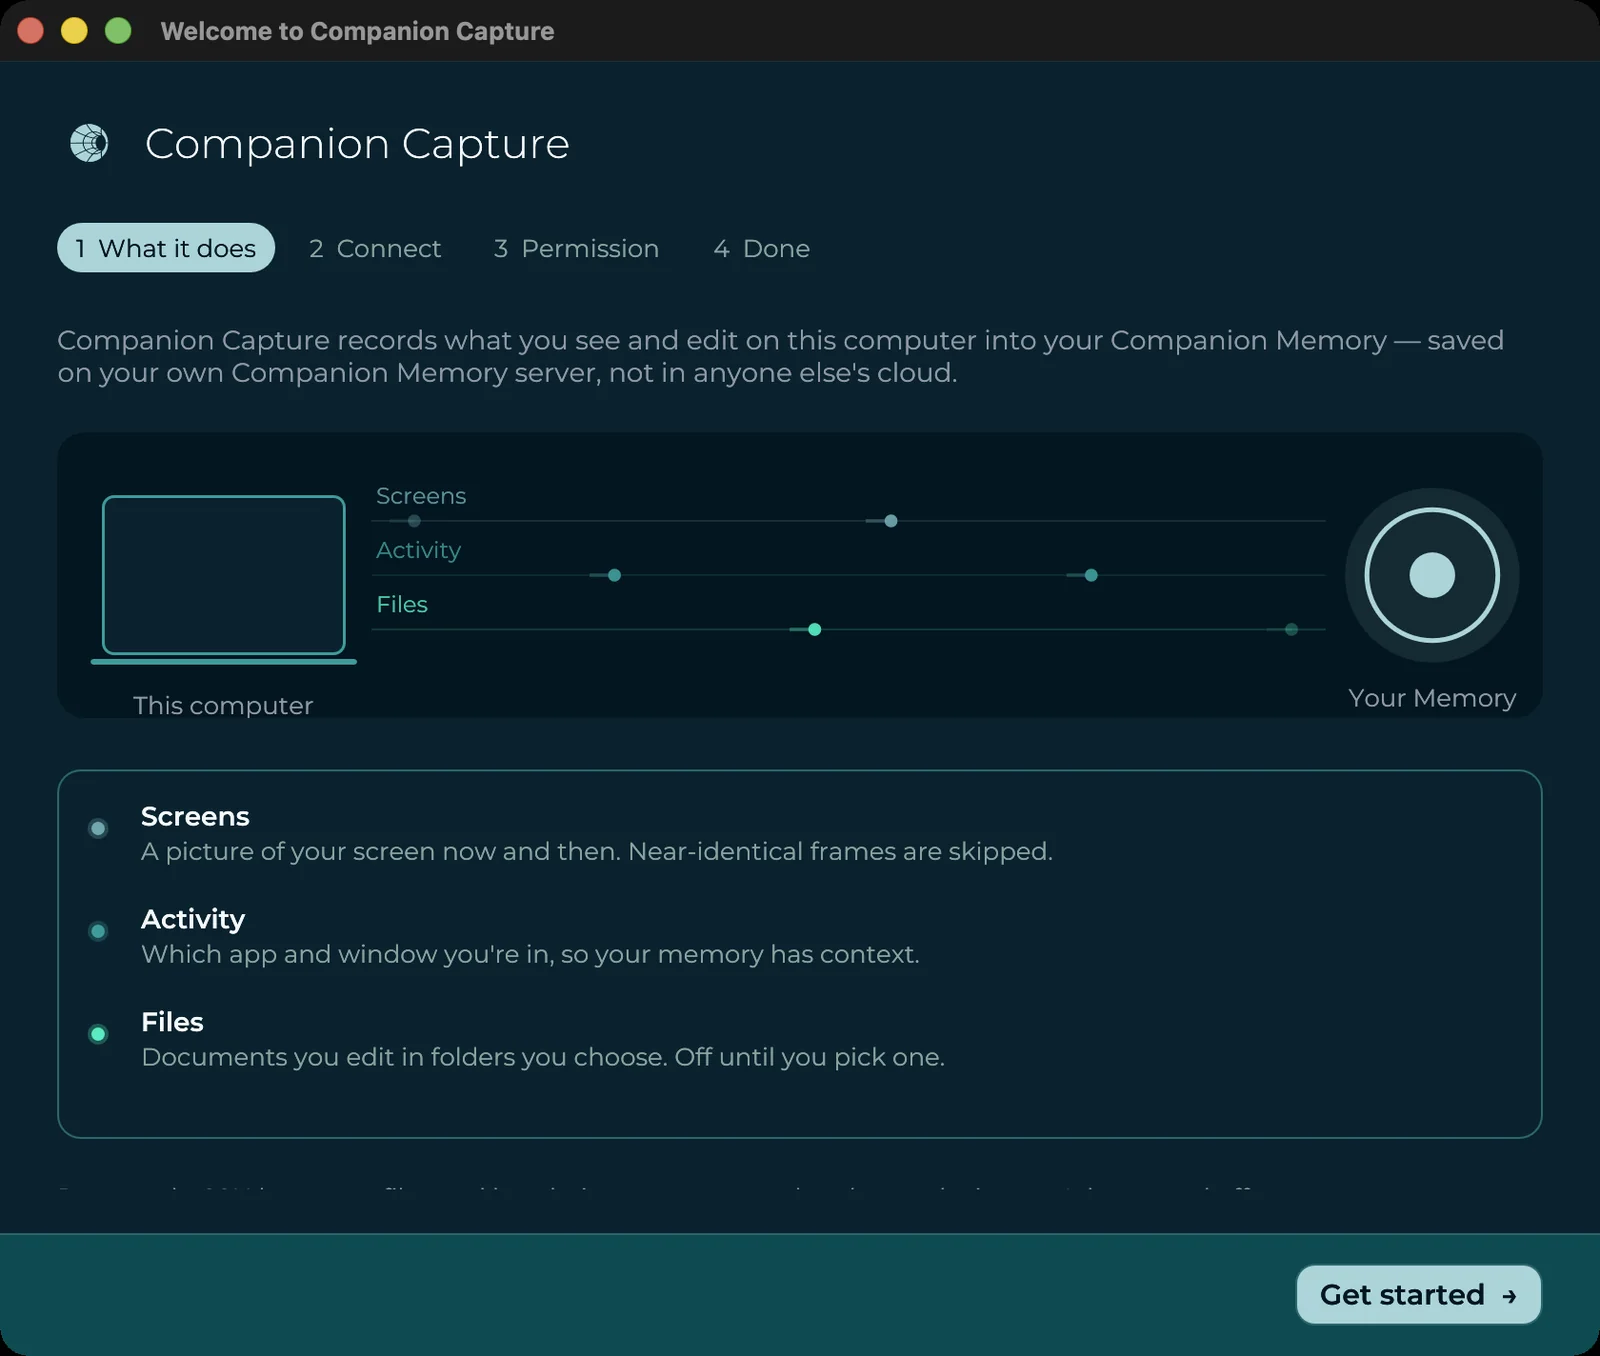Image resolution: width=1600 pixels, height=1356 pixels.
Task: Click the bullet dot beside Screens description
Action: coord(98,828)
